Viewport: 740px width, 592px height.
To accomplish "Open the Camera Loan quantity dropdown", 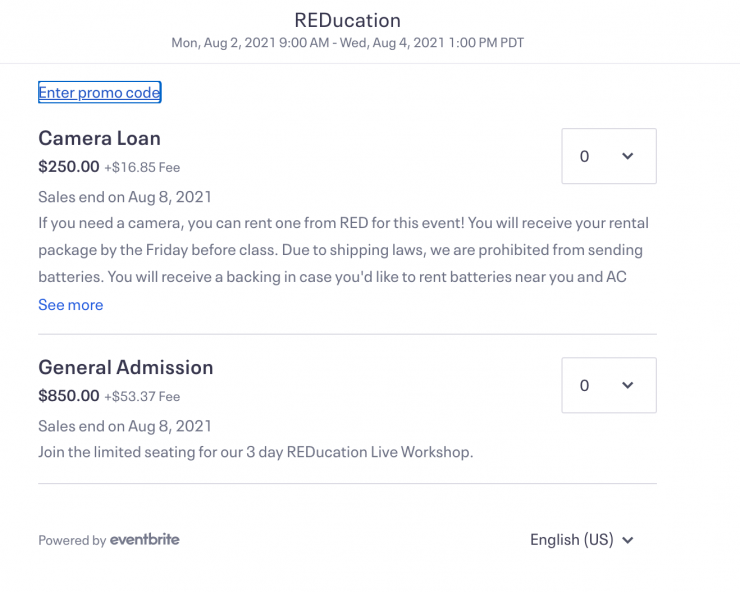I will [608, 156].
